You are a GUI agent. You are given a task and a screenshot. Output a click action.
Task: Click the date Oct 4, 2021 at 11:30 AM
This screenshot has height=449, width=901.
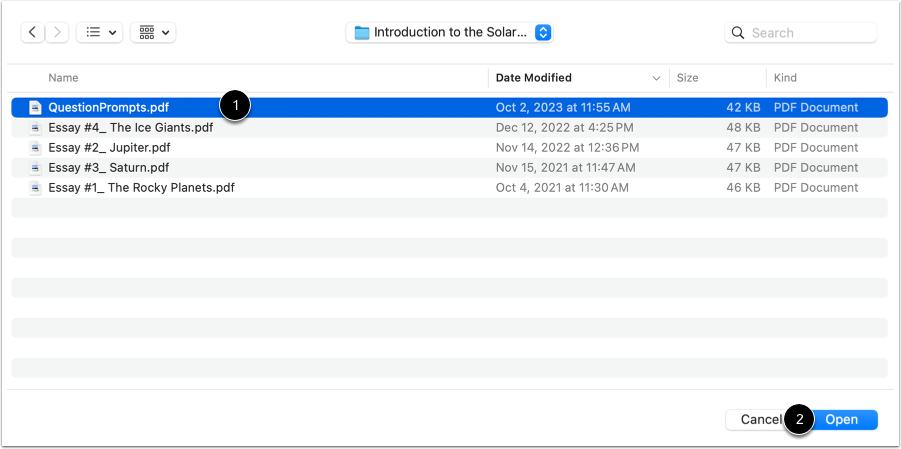pos(562,187)
